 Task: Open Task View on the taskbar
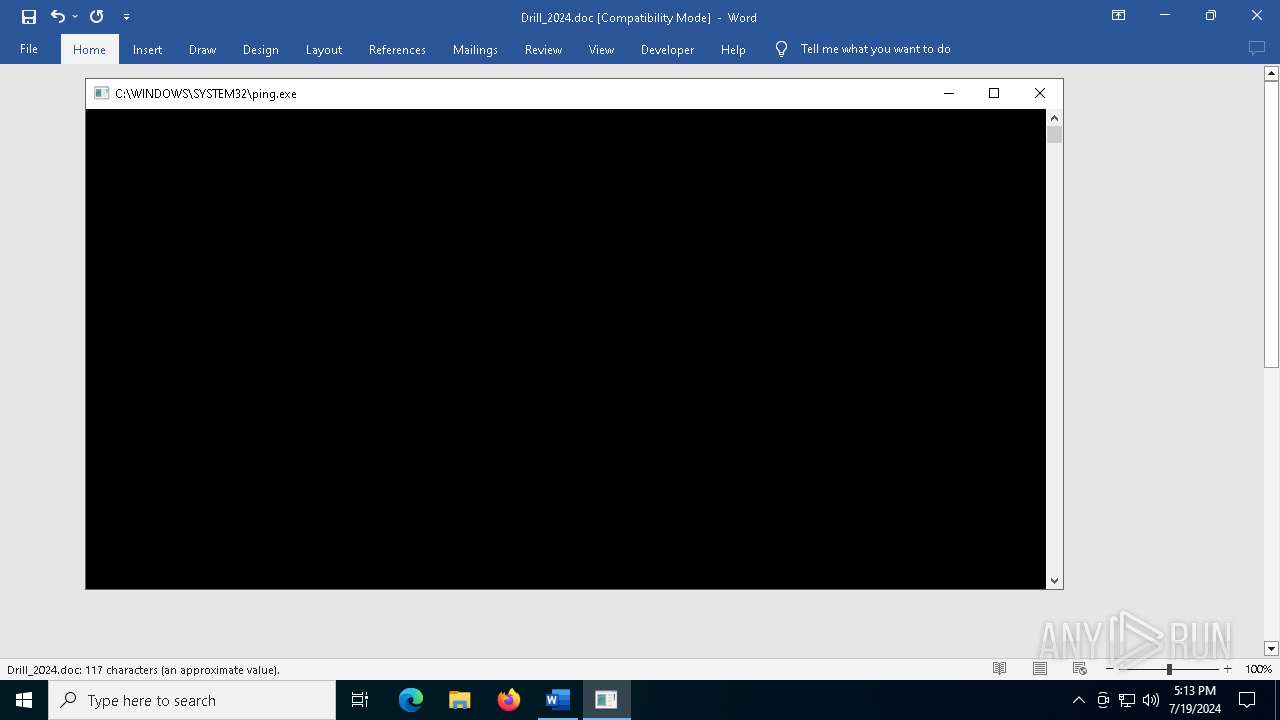360,700
